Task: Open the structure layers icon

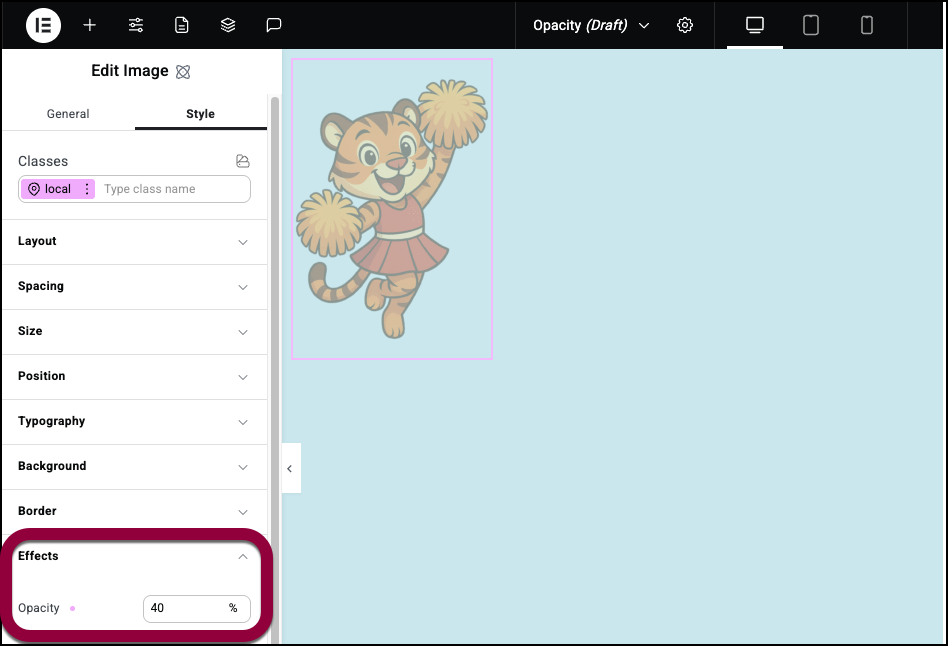Action: pos(228,25)
